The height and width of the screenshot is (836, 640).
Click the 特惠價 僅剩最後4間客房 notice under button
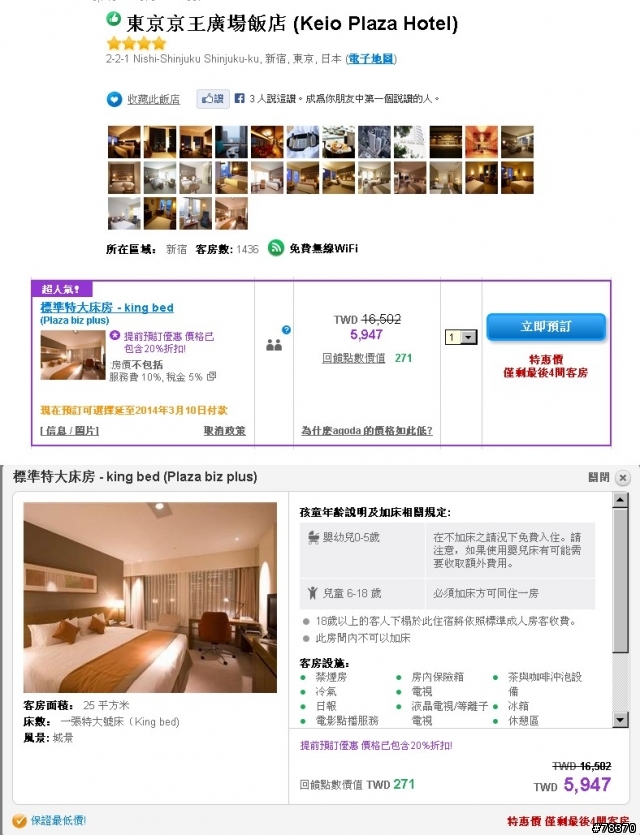(x=546, y=366)
